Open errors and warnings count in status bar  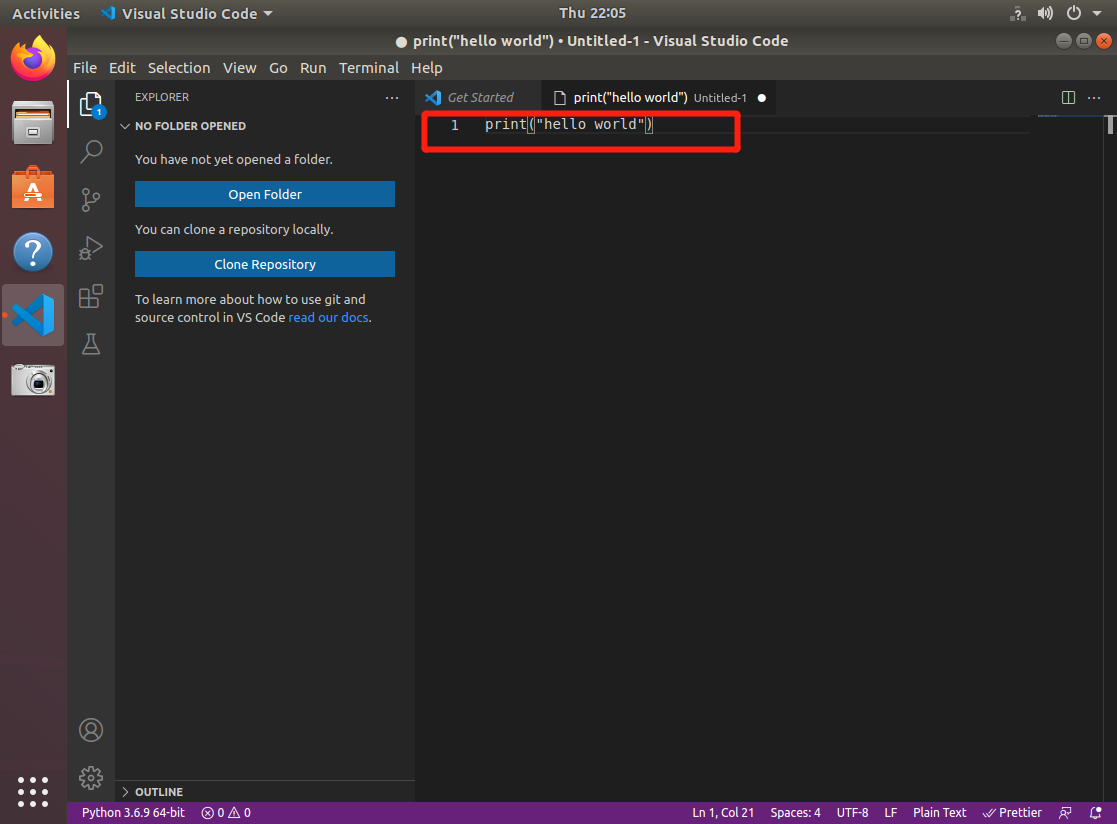click(x=226, y=813)
